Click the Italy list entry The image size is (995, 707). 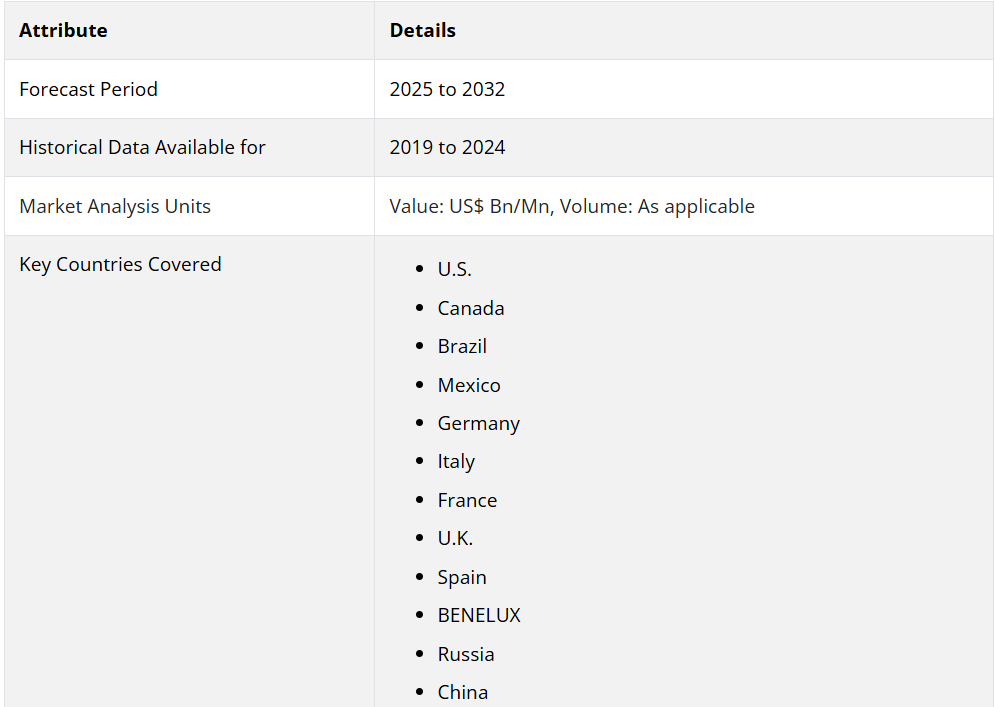(456, 462)
